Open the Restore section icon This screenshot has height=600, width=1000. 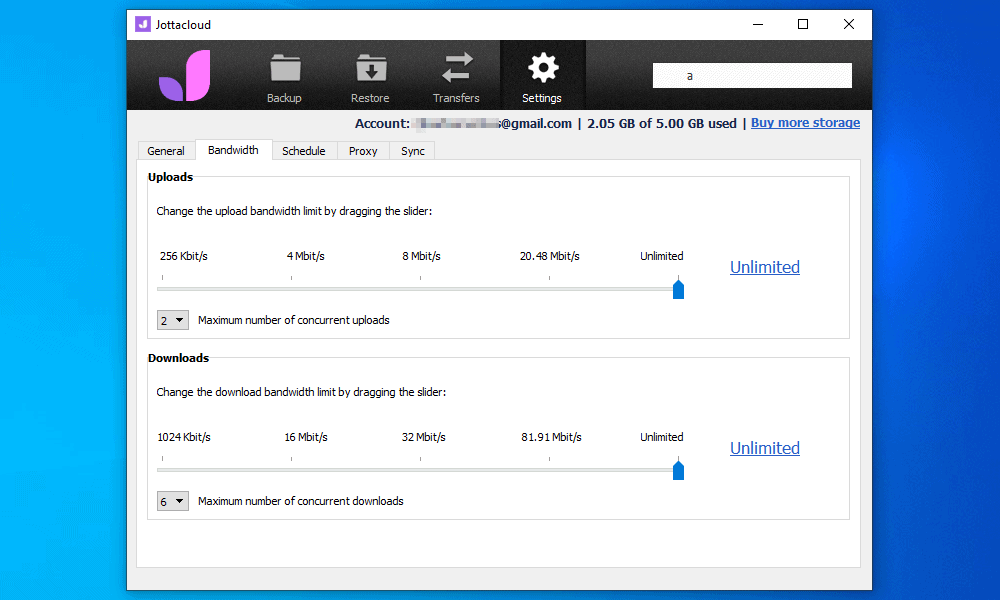[370, 70]
